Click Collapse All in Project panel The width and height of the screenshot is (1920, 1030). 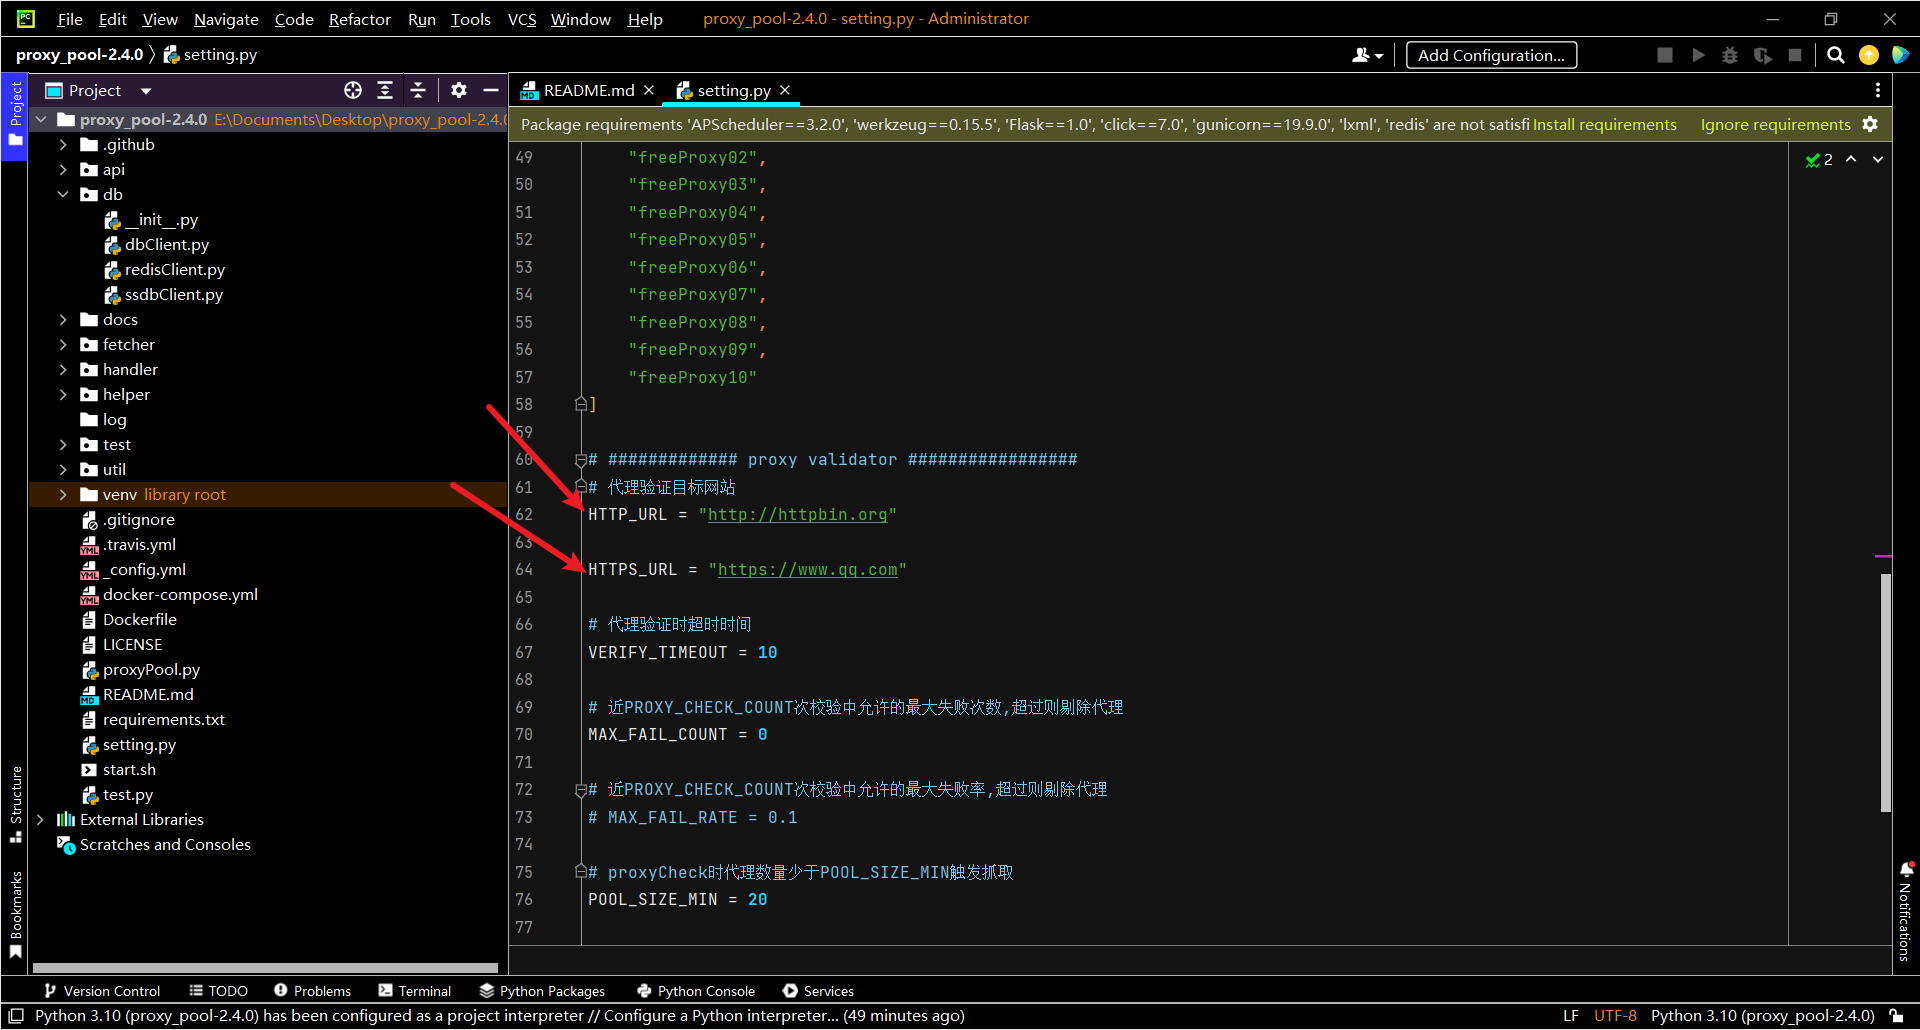(x=418, y=90)
